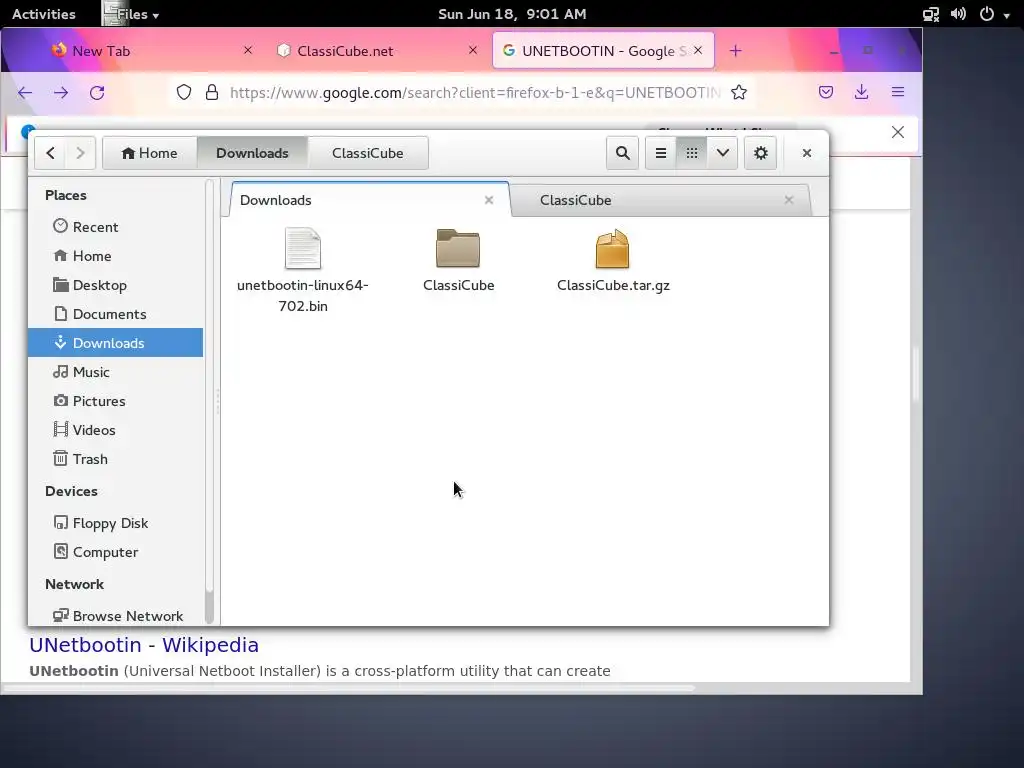Open search in Files window
Screen dimensions: 1024x768
pos(622,153)
